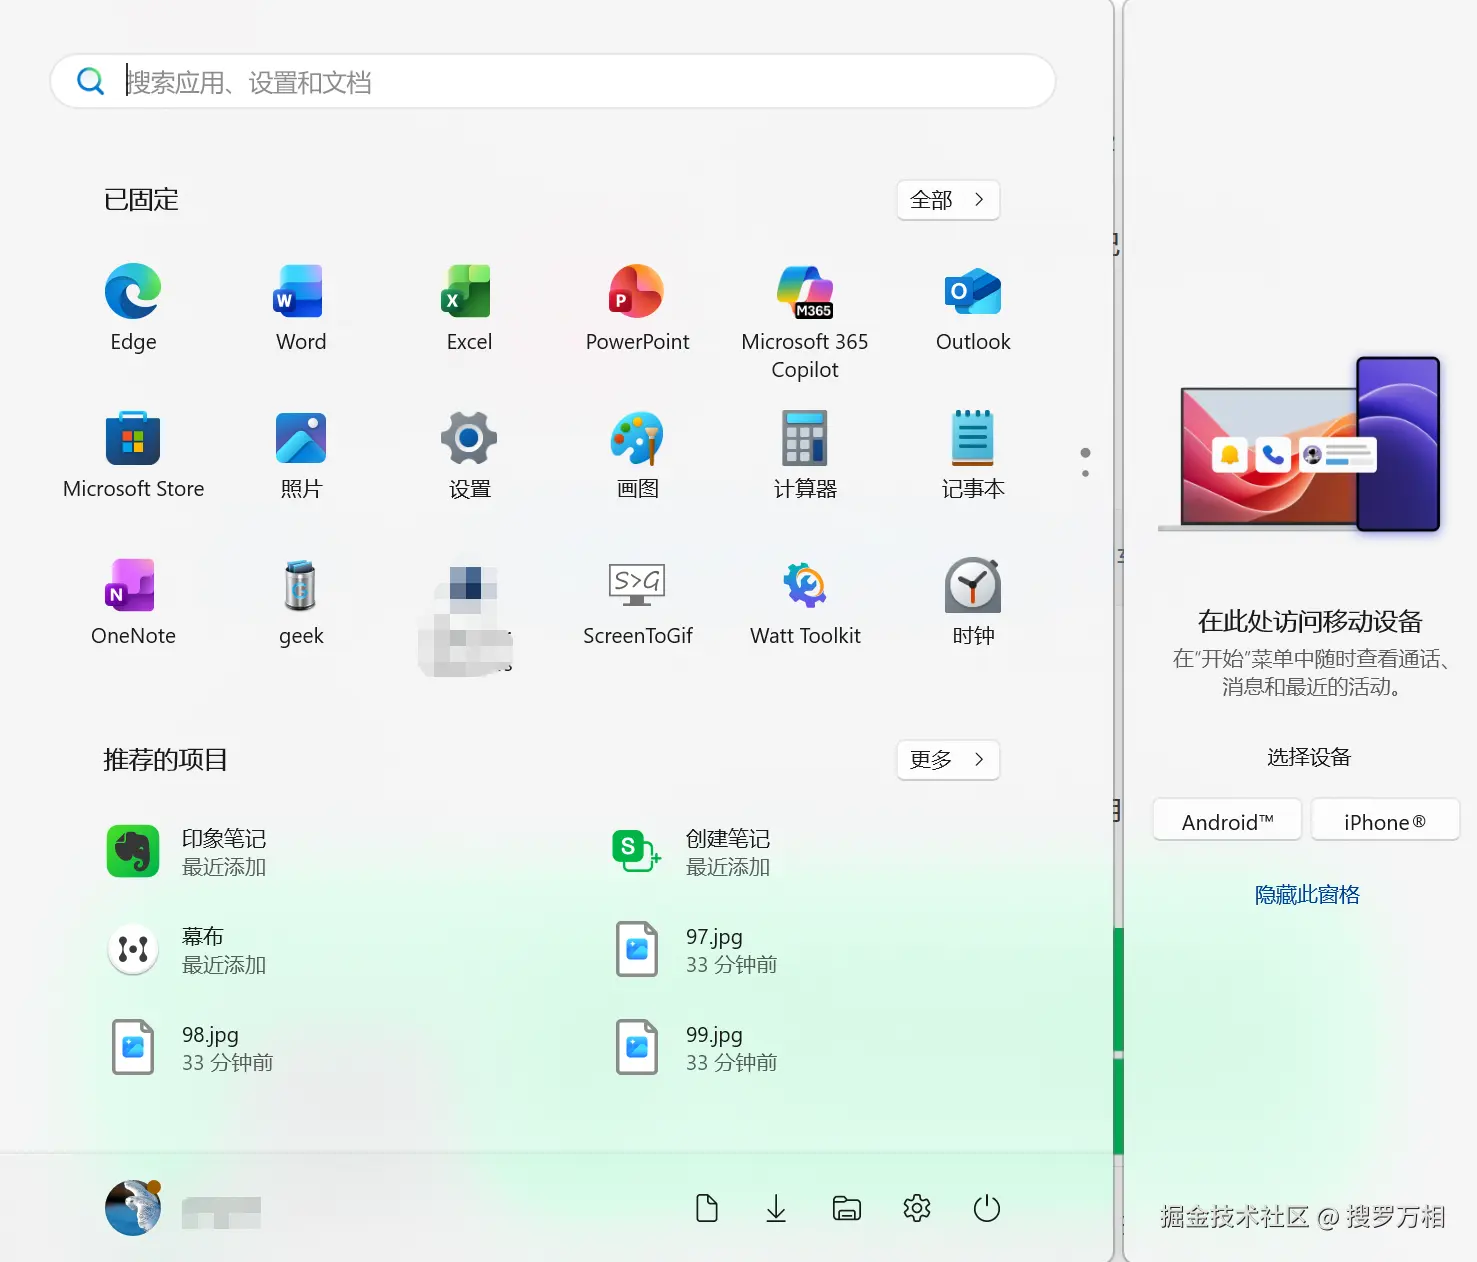Open File Explorer shortcut in bottom bar
The width and height of the screenshot is (1477, 1262).
click(x=847, y=1208)
